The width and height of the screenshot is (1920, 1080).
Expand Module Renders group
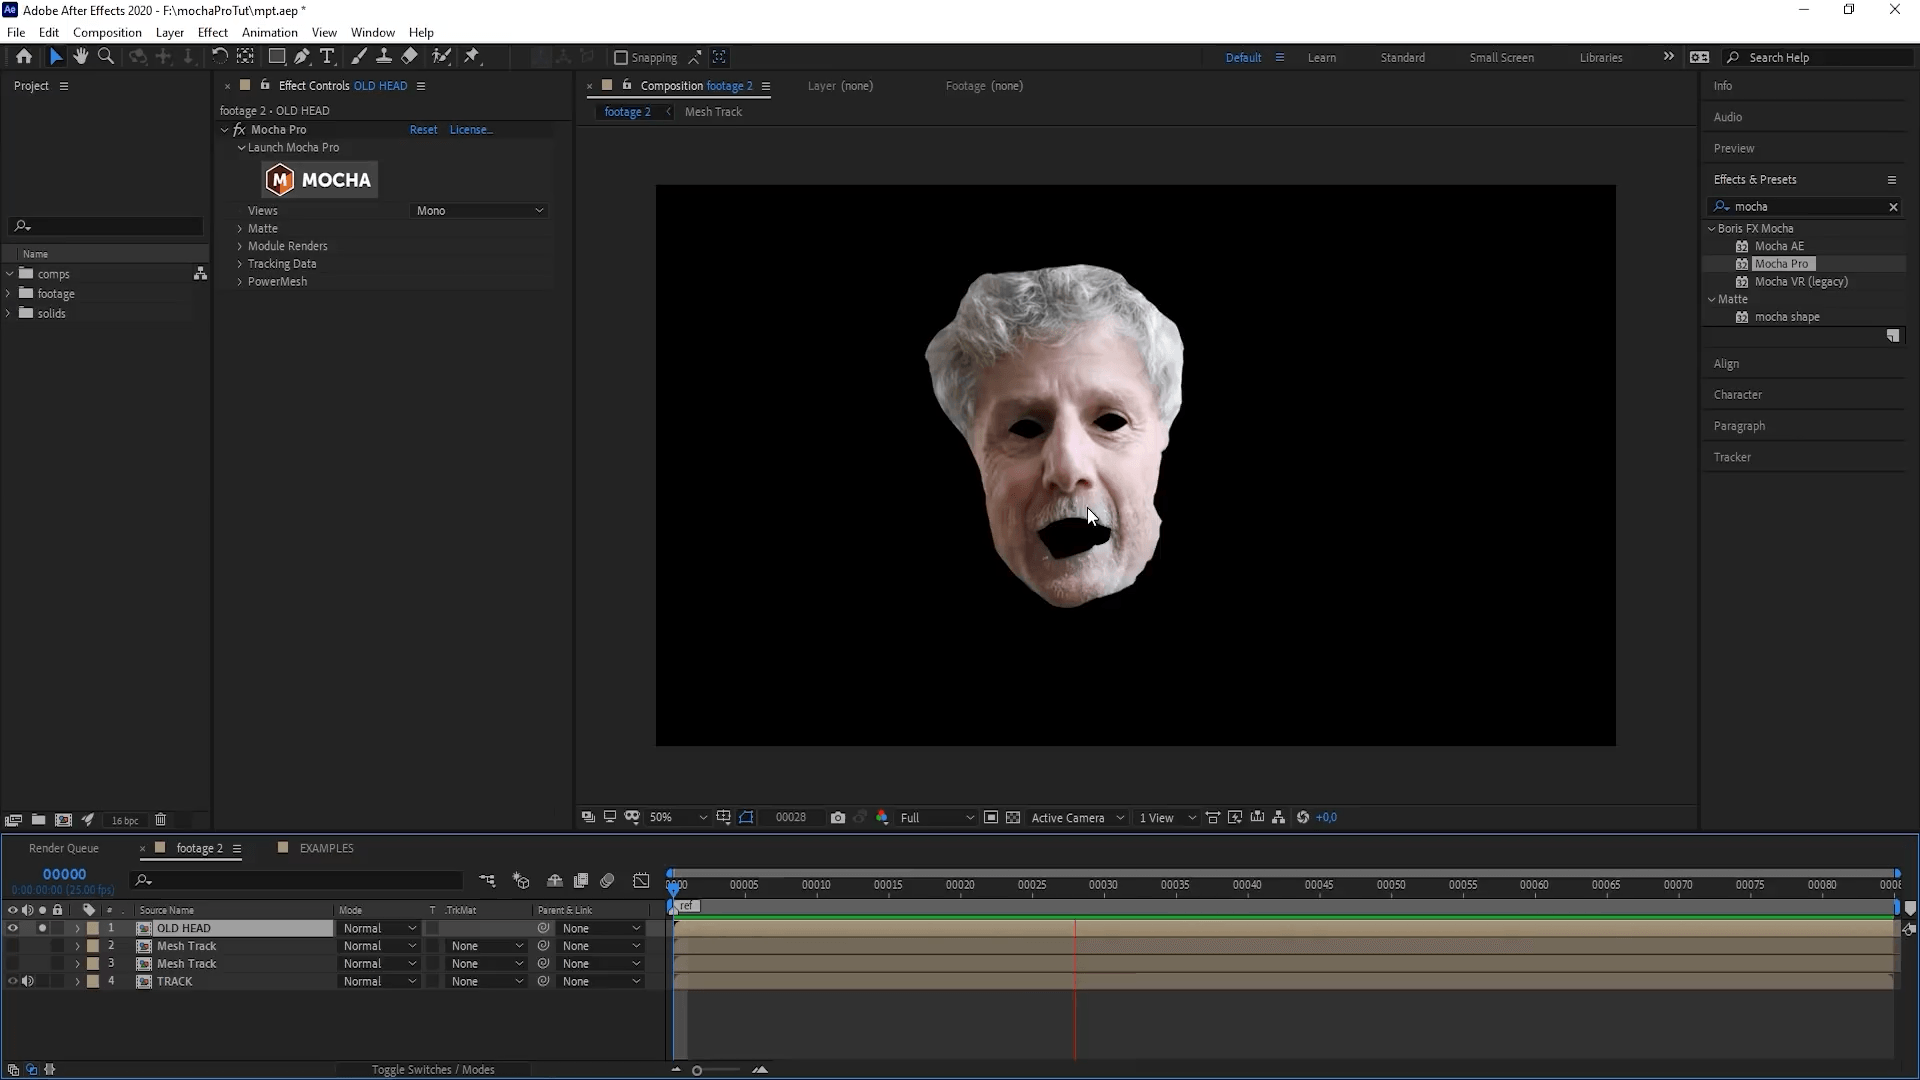240,246
